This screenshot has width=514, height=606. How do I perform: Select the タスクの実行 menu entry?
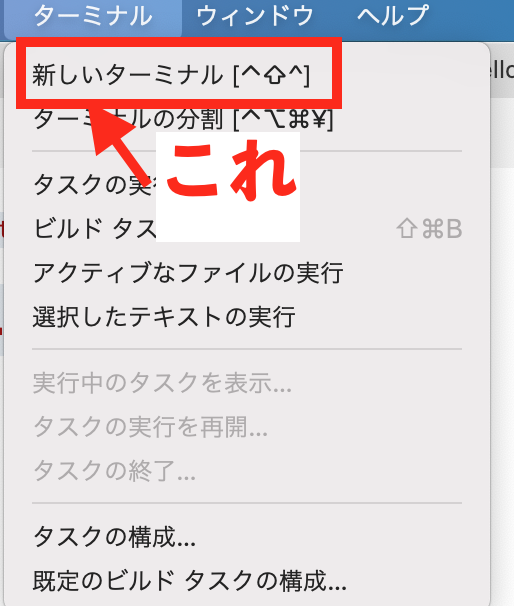tap(247, 185)
